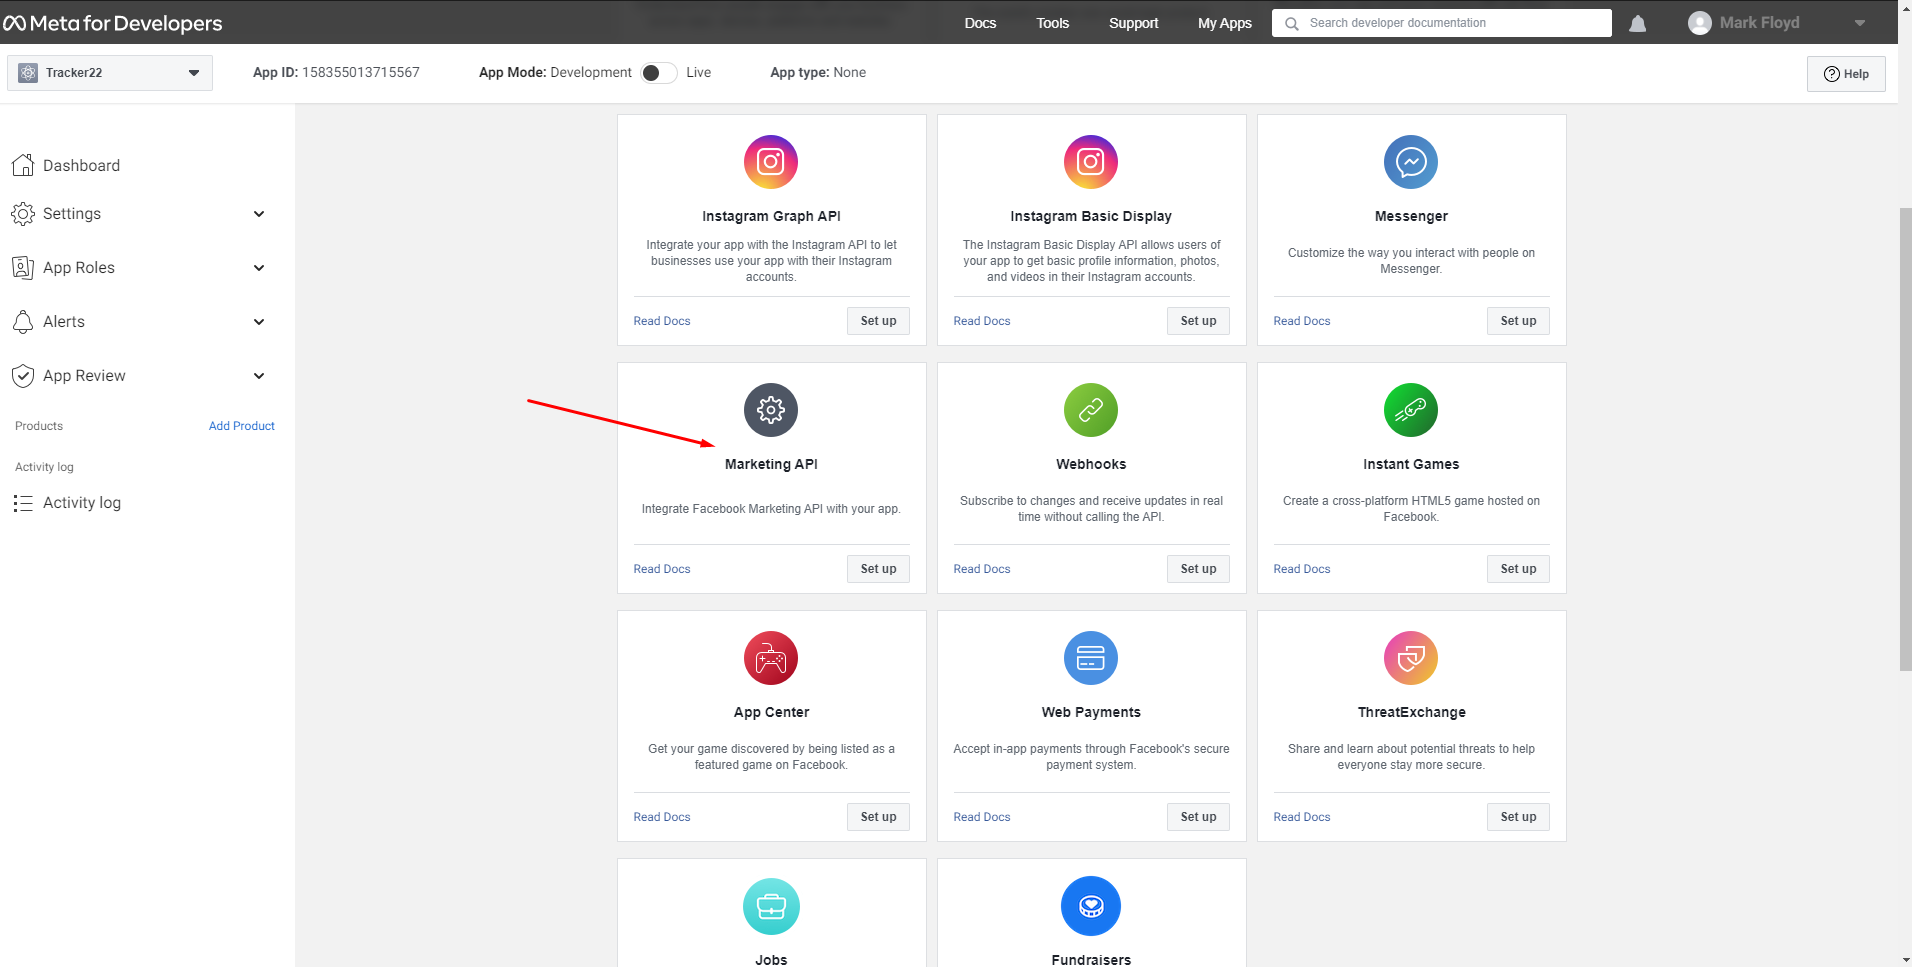Screen dimensions: 1912x967
Task: Set up ThreatExchange
Action: coord(1518,817)
